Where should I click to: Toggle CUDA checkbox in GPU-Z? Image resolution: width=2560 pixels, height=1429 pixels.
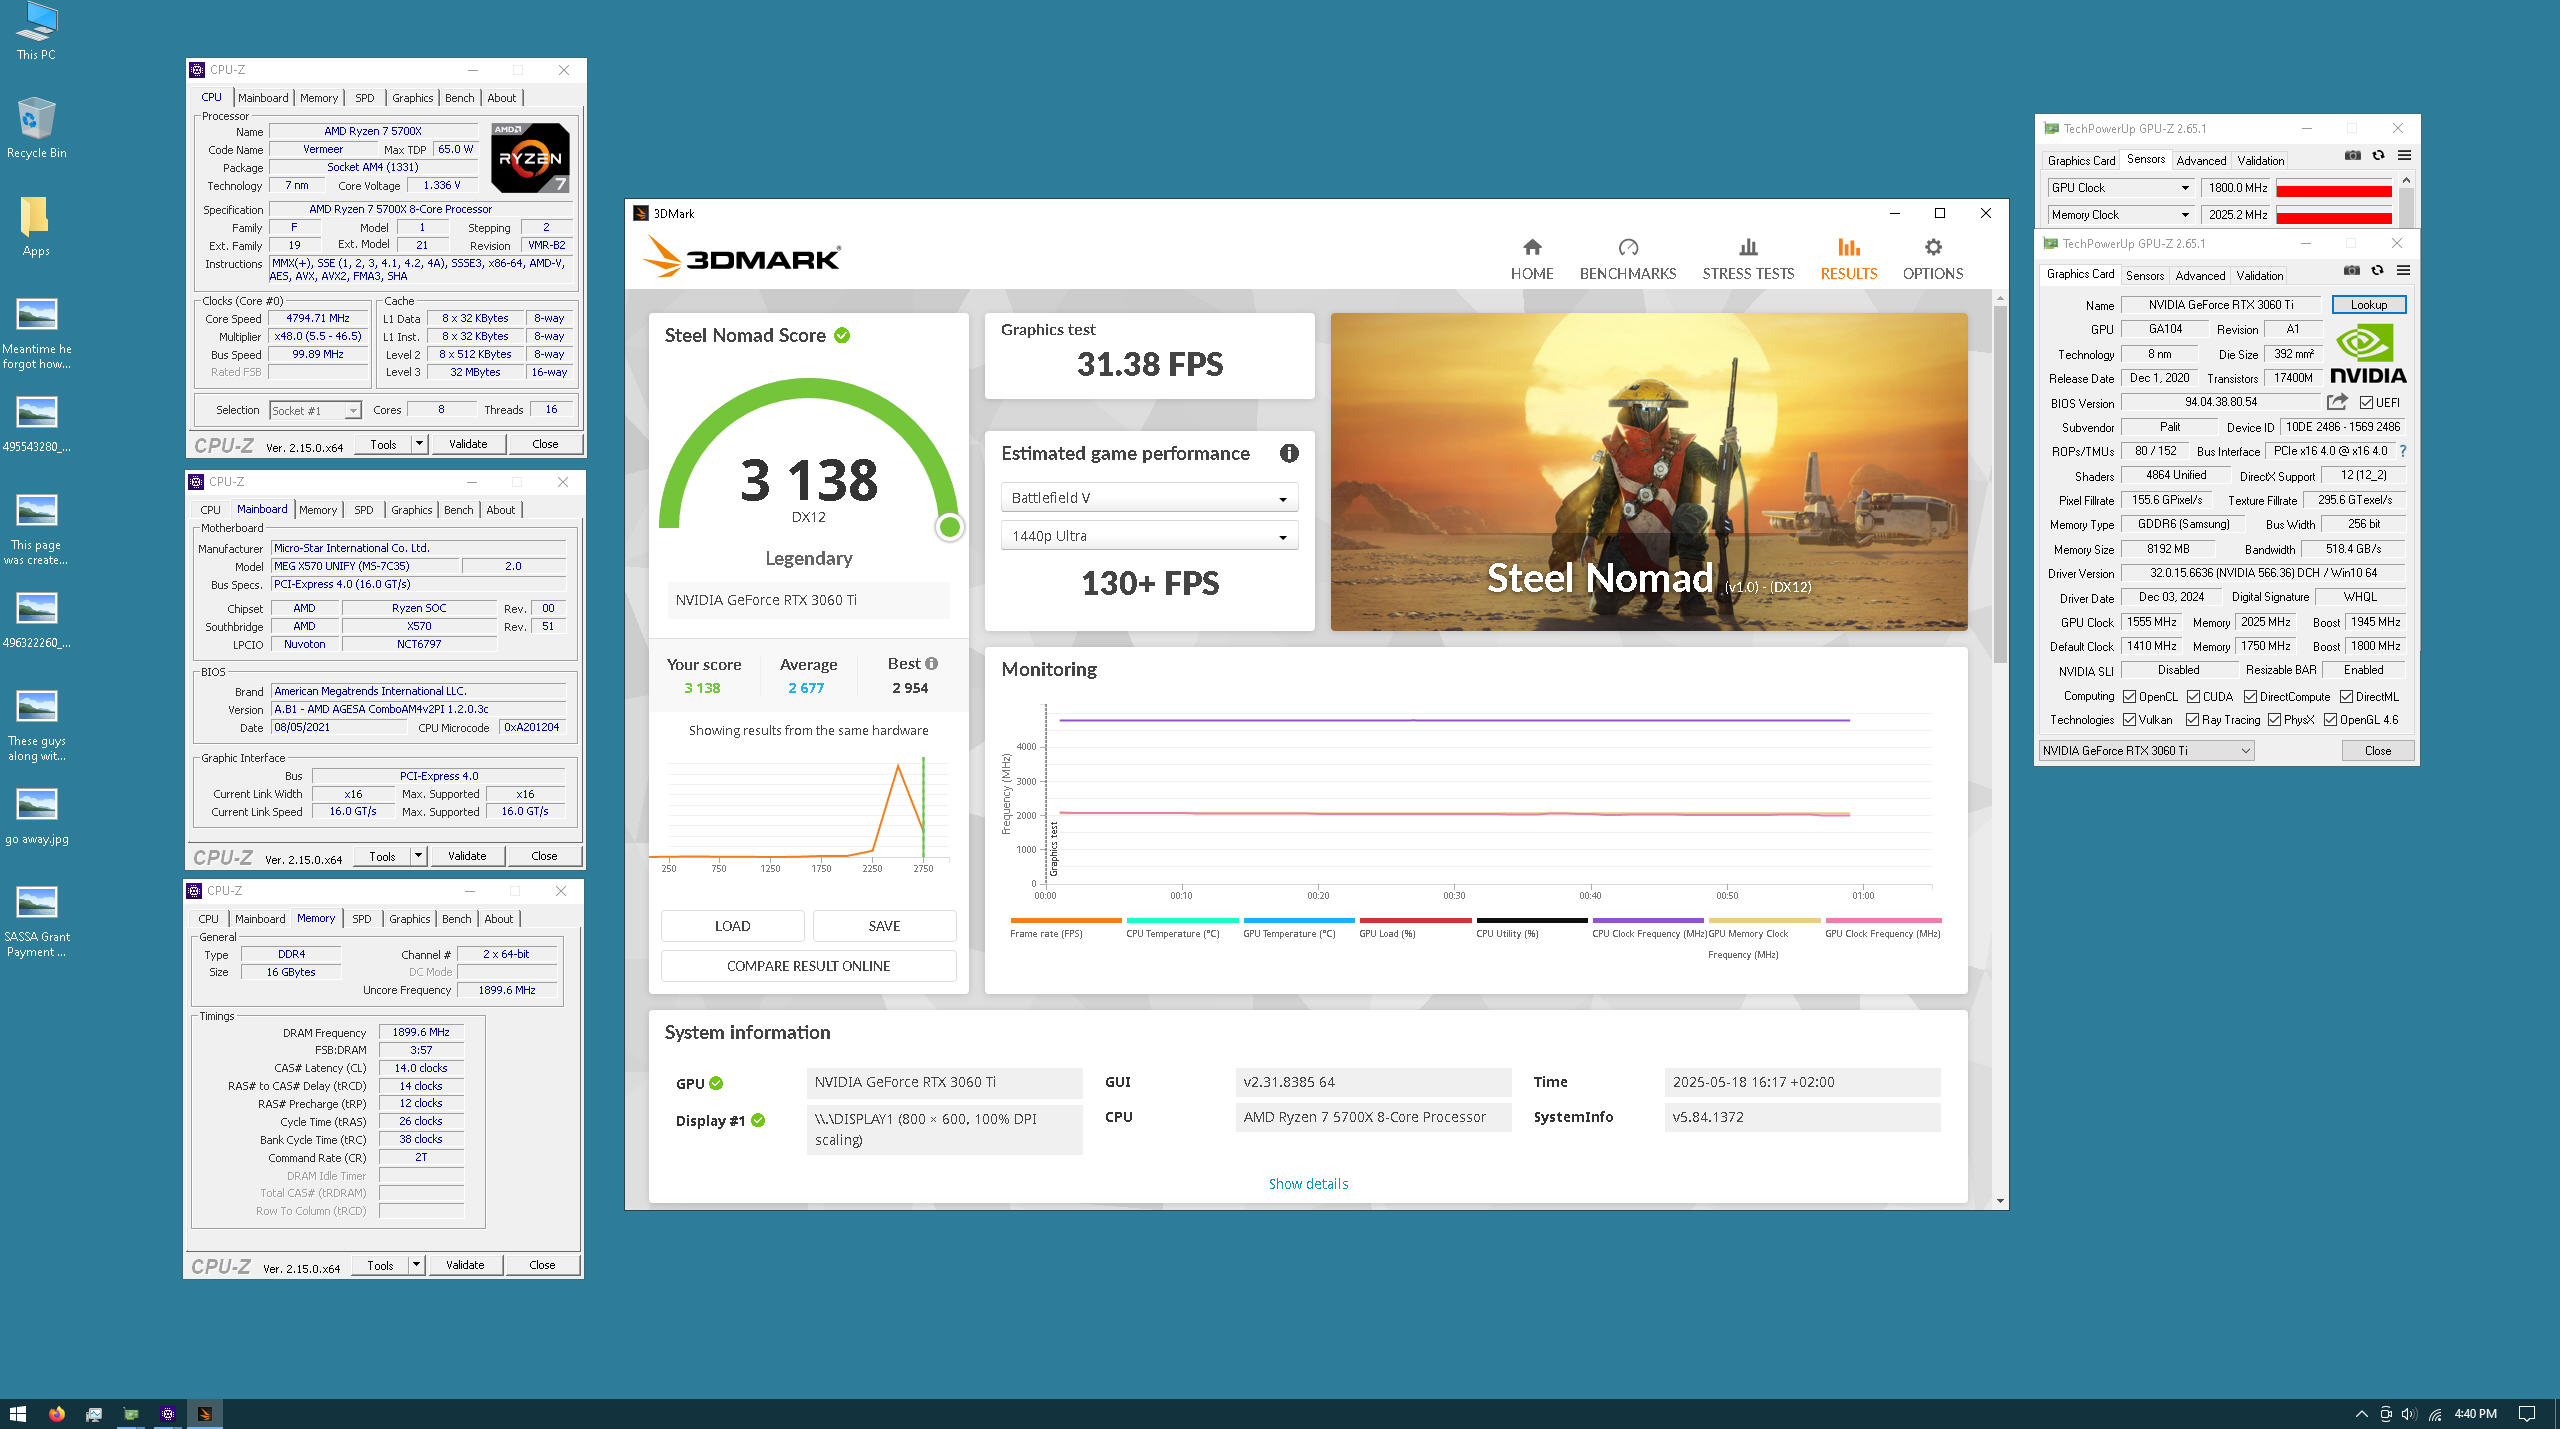[x=2193, y=697]
